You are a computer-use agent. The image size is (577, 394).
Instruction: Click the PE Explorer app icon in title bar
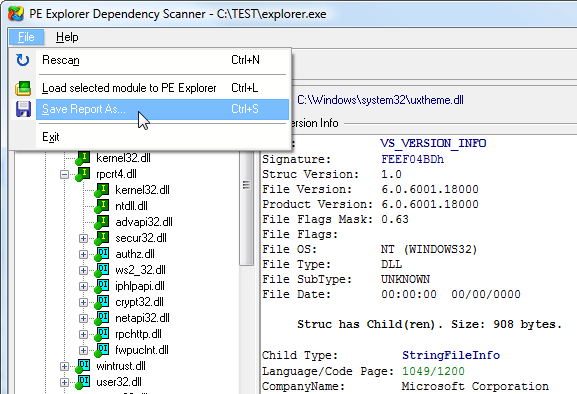(x=16, y=14)
